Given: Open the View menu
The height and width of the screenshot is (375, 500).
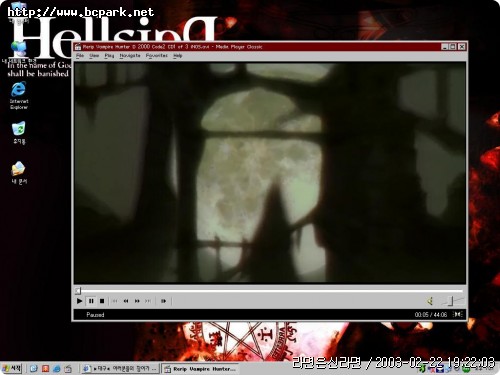Looking at the screenshot, I should pyautogui.click(x=94, y=56).
